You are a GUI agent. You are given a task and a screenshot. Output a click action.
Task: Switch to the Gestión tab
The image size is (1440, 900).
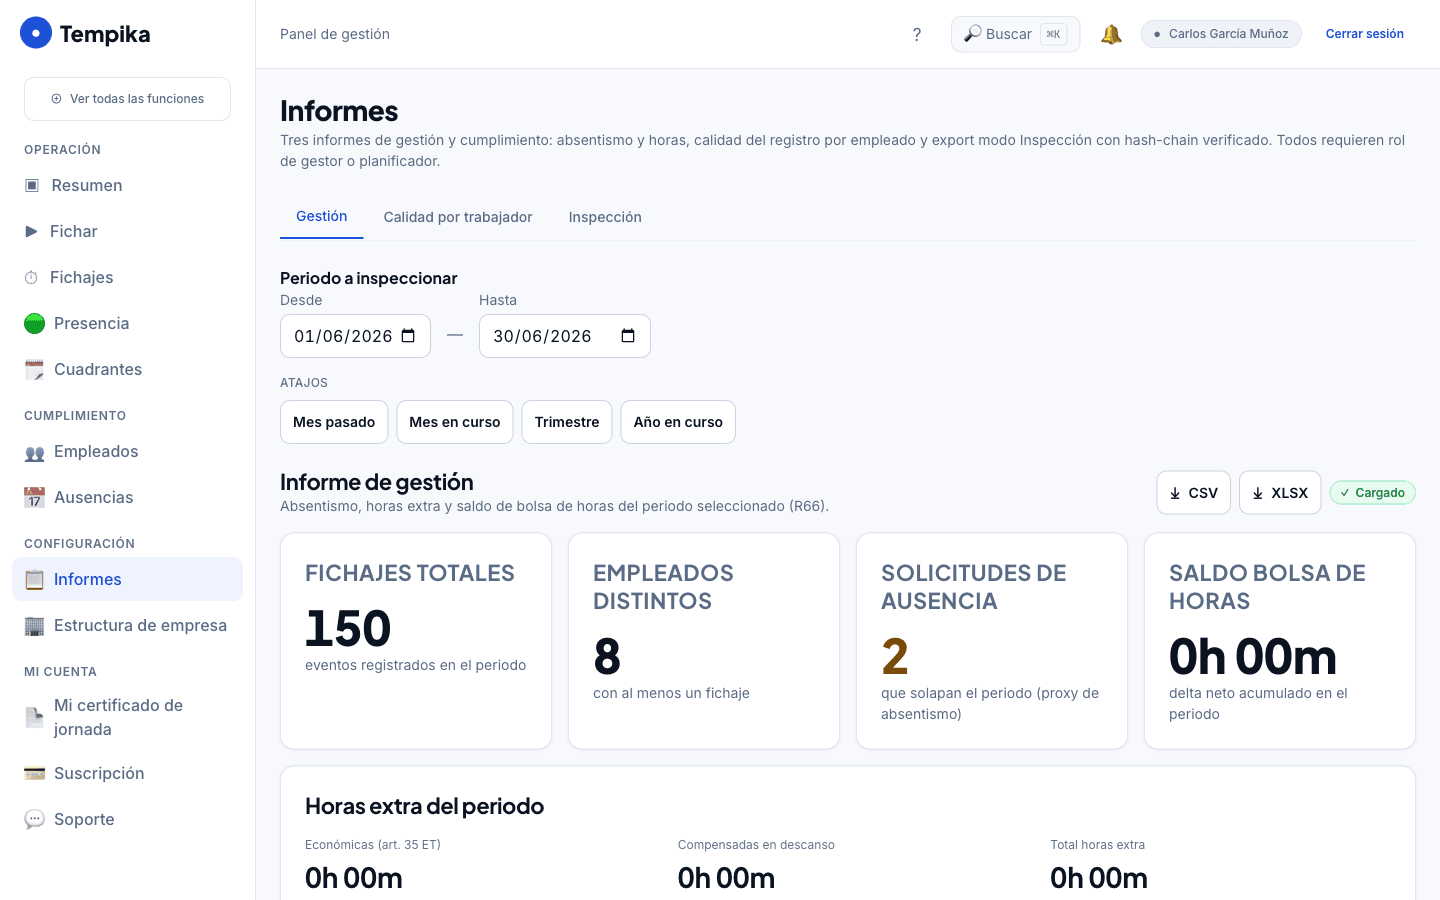click(322, 216)
